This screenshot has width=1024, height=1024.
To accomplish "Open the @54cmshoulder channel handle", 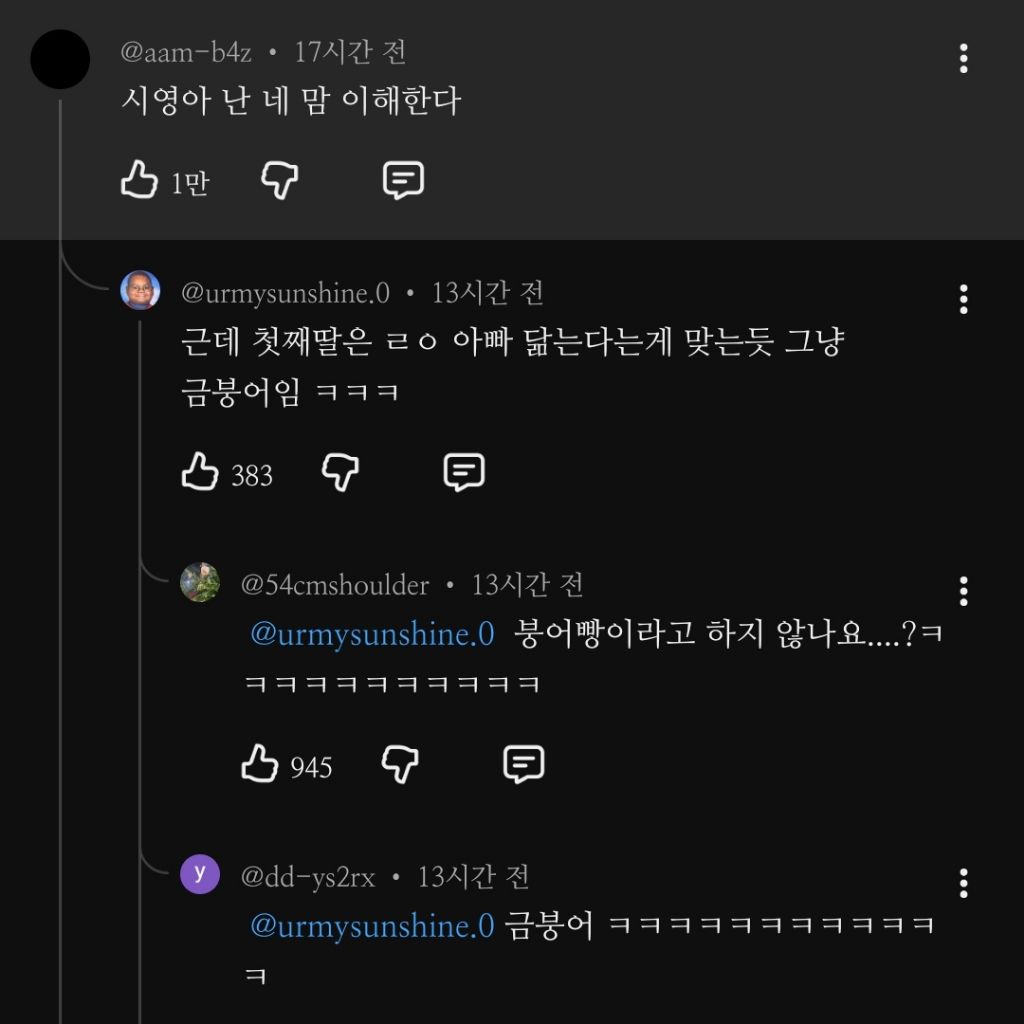I will [335, 584].
